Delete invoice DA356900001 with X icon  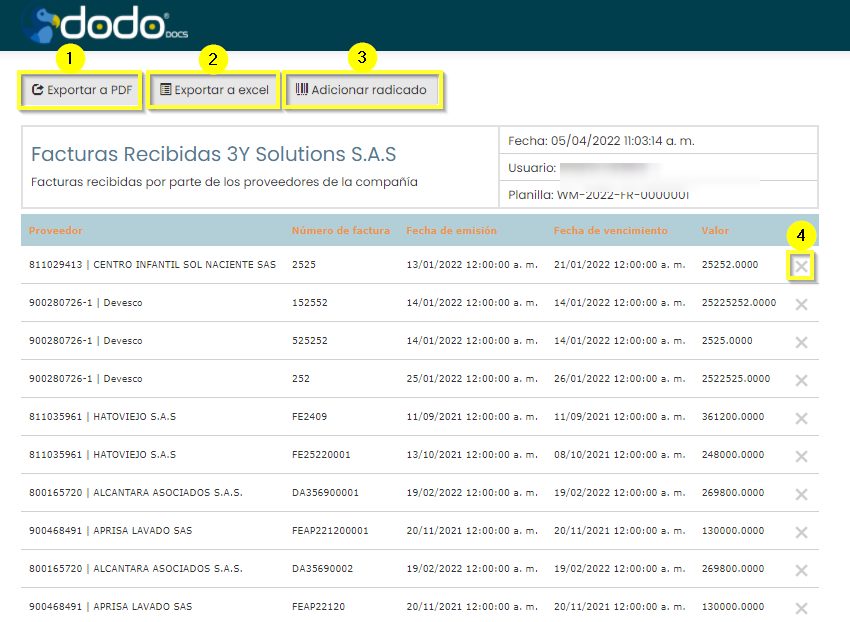(x=801, y=494)
